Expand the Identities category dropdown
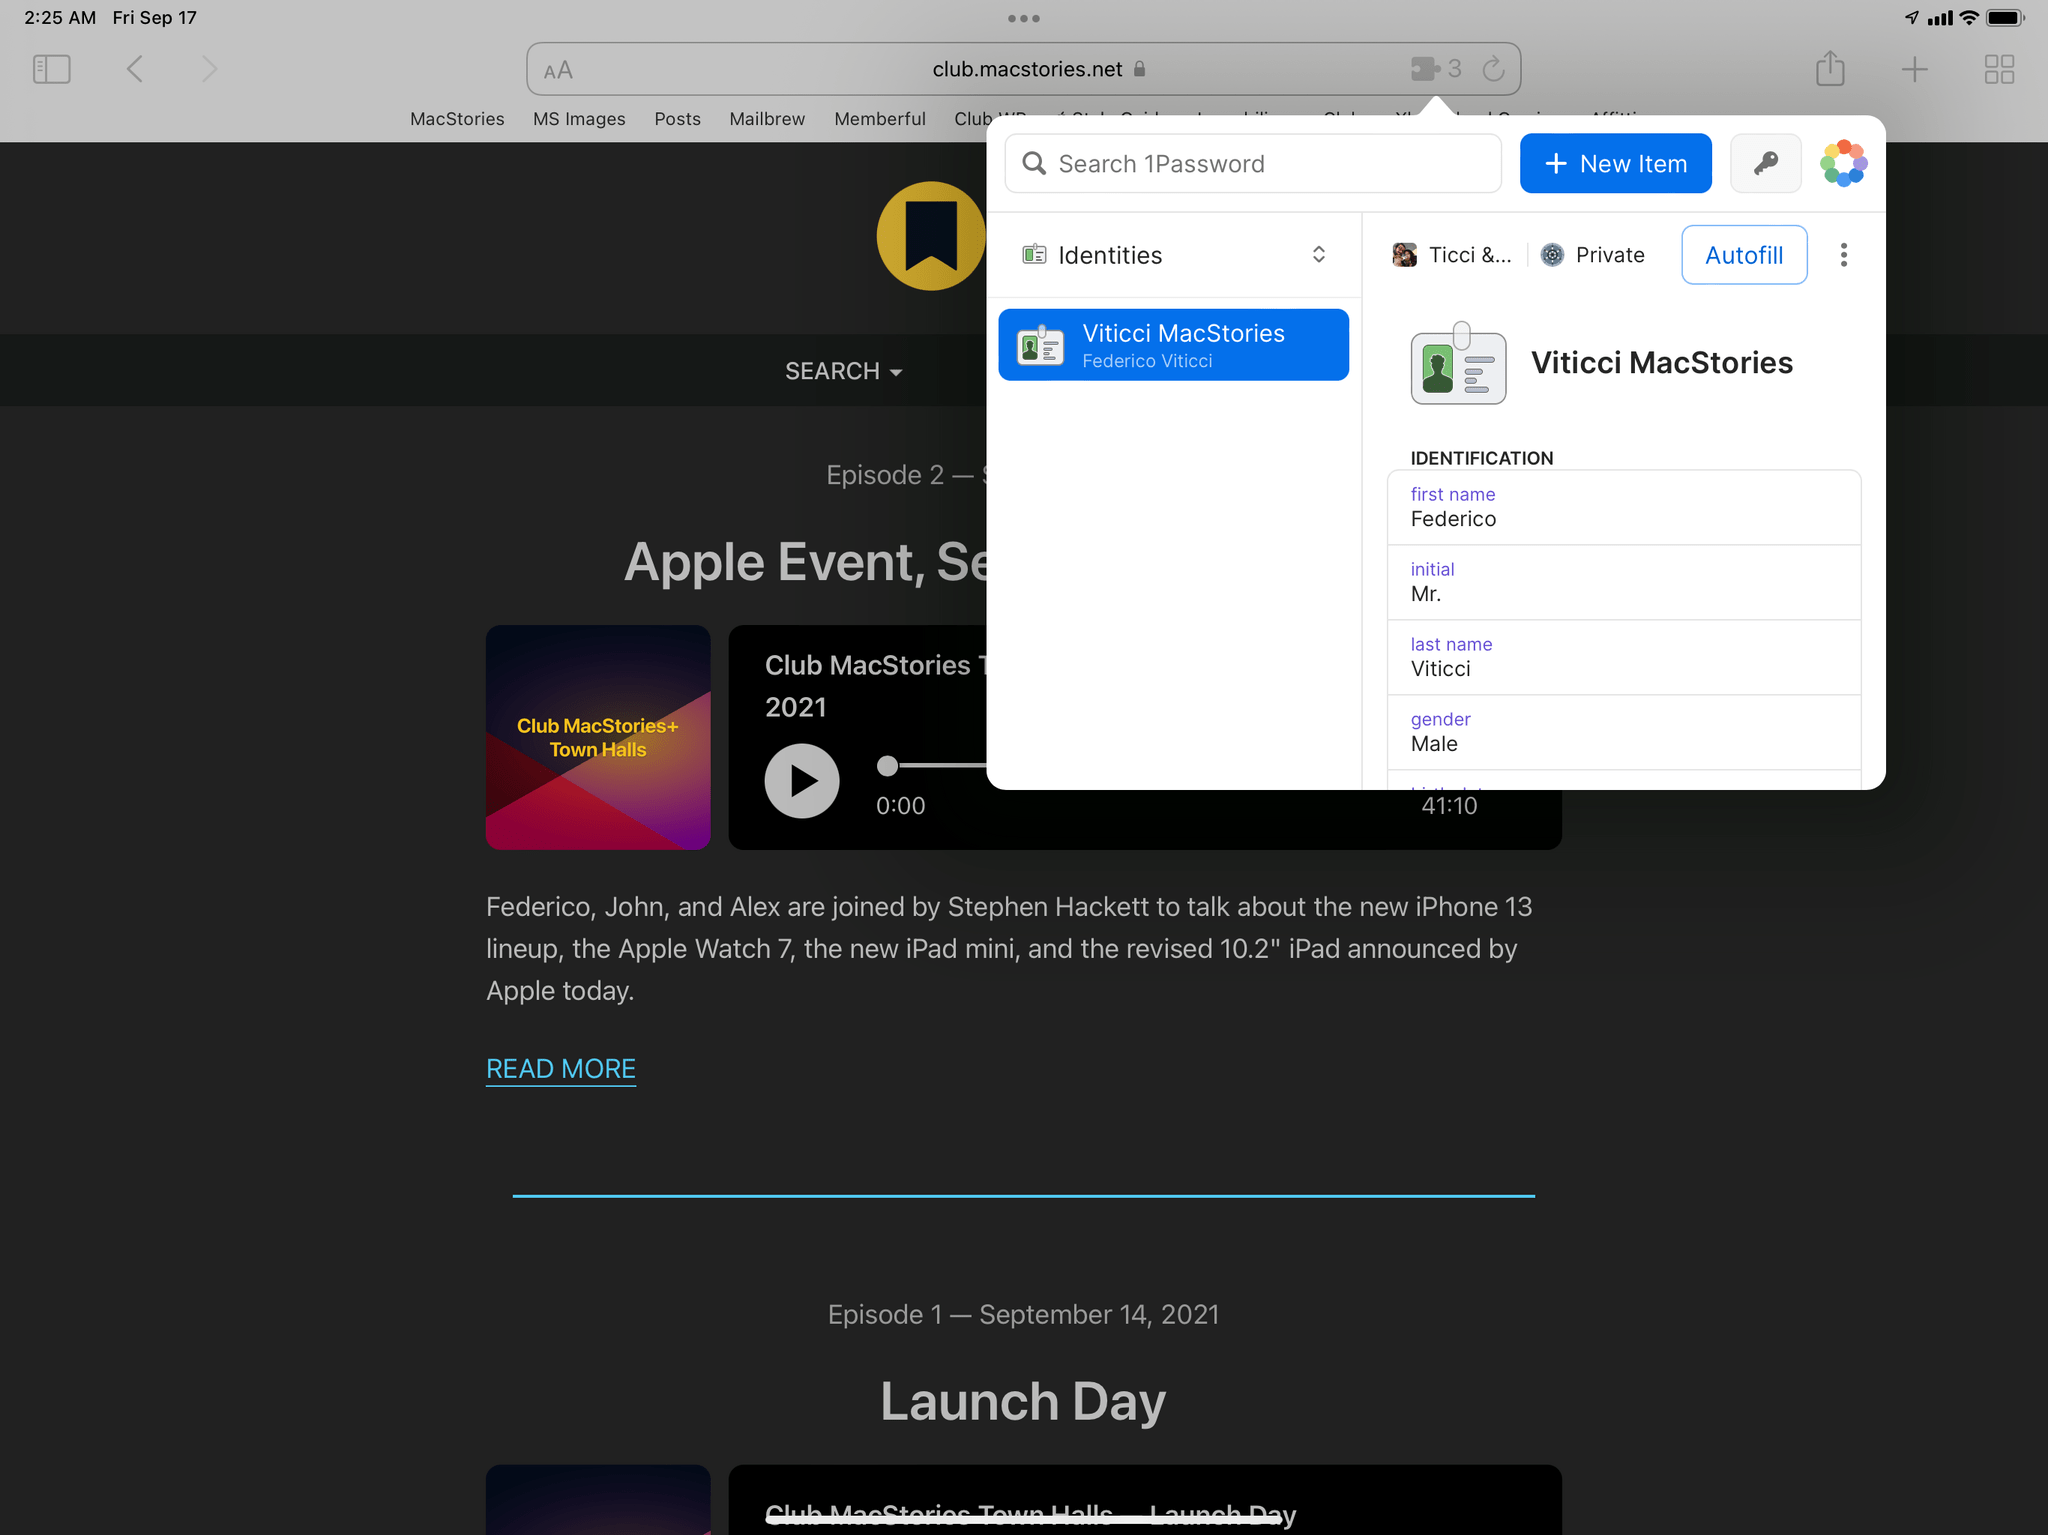Viewport: 2048px width, 1535px height. 1321,253
